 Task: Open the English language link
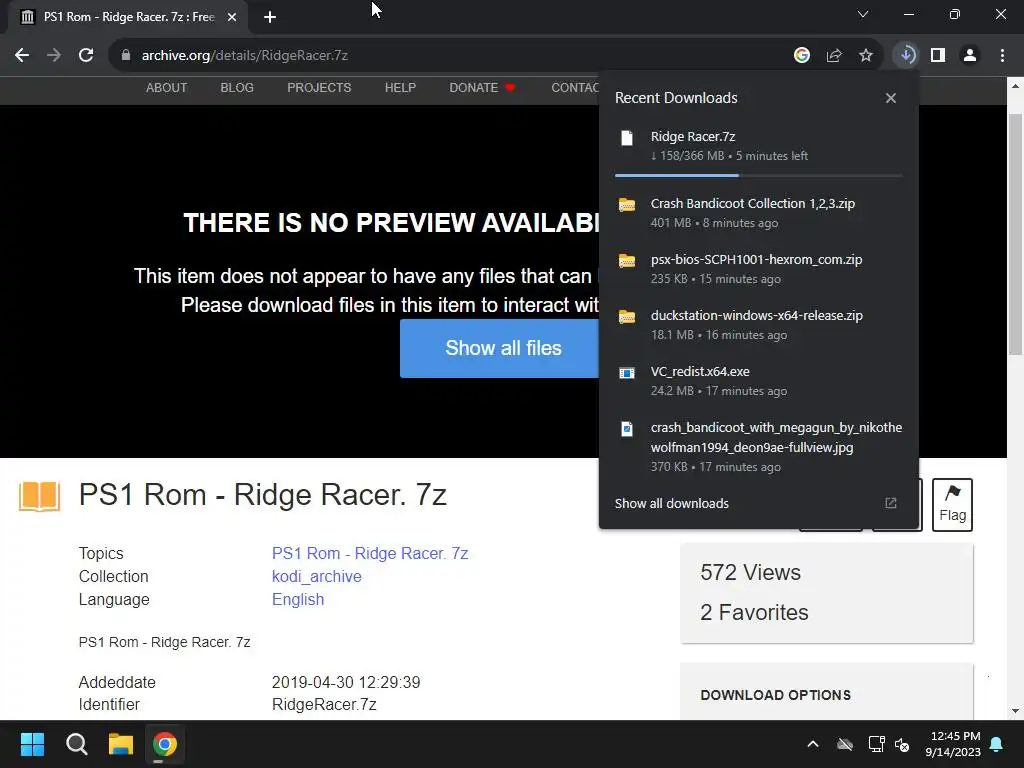[x=298, y=600]
